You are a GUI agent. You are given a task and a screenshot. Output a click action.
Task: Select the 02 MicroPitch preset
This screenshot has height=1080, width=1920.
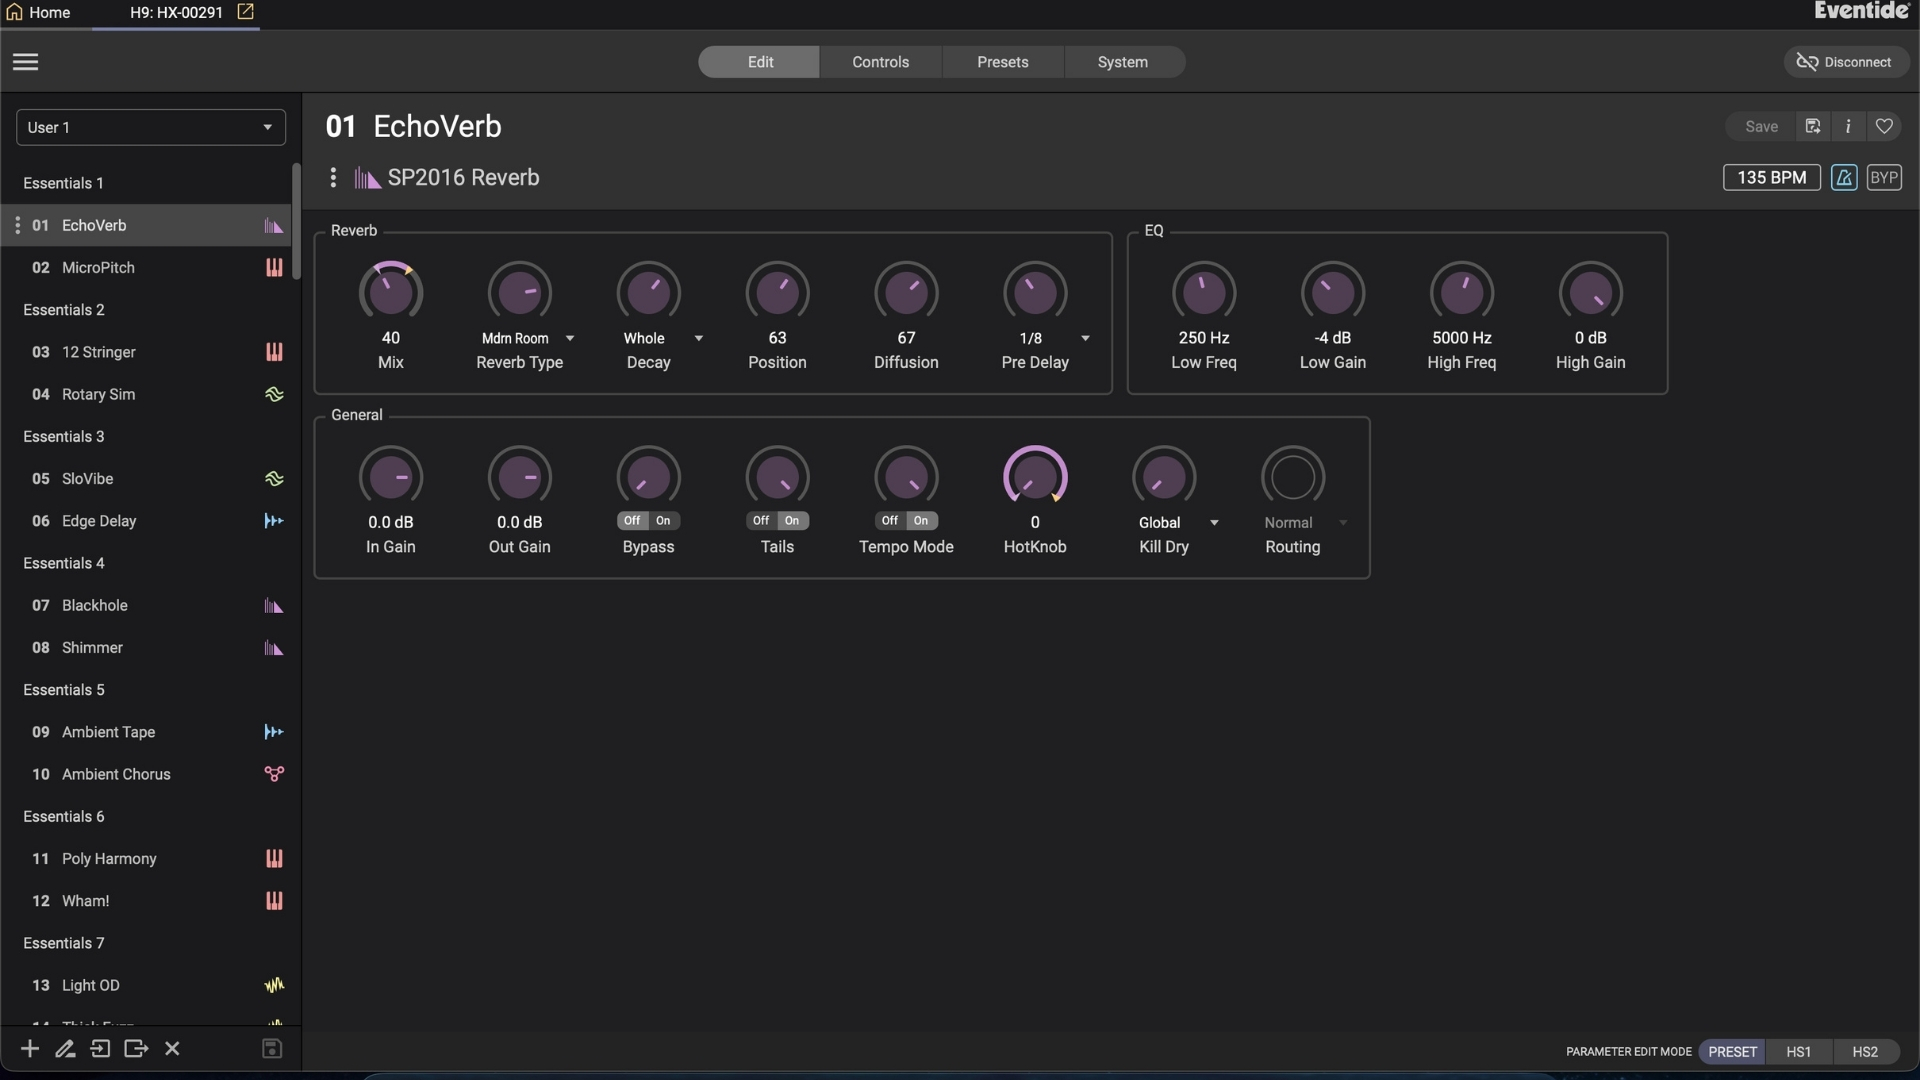click(147, 267)
